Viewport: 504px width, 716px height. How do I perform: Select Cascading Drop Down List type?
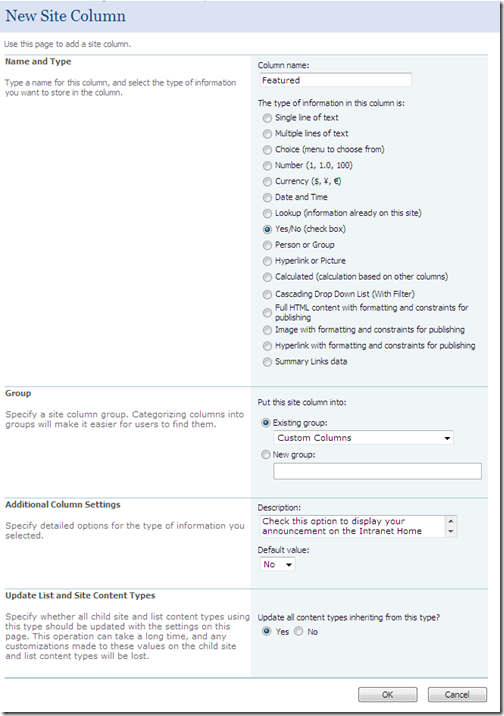point(267,295)
